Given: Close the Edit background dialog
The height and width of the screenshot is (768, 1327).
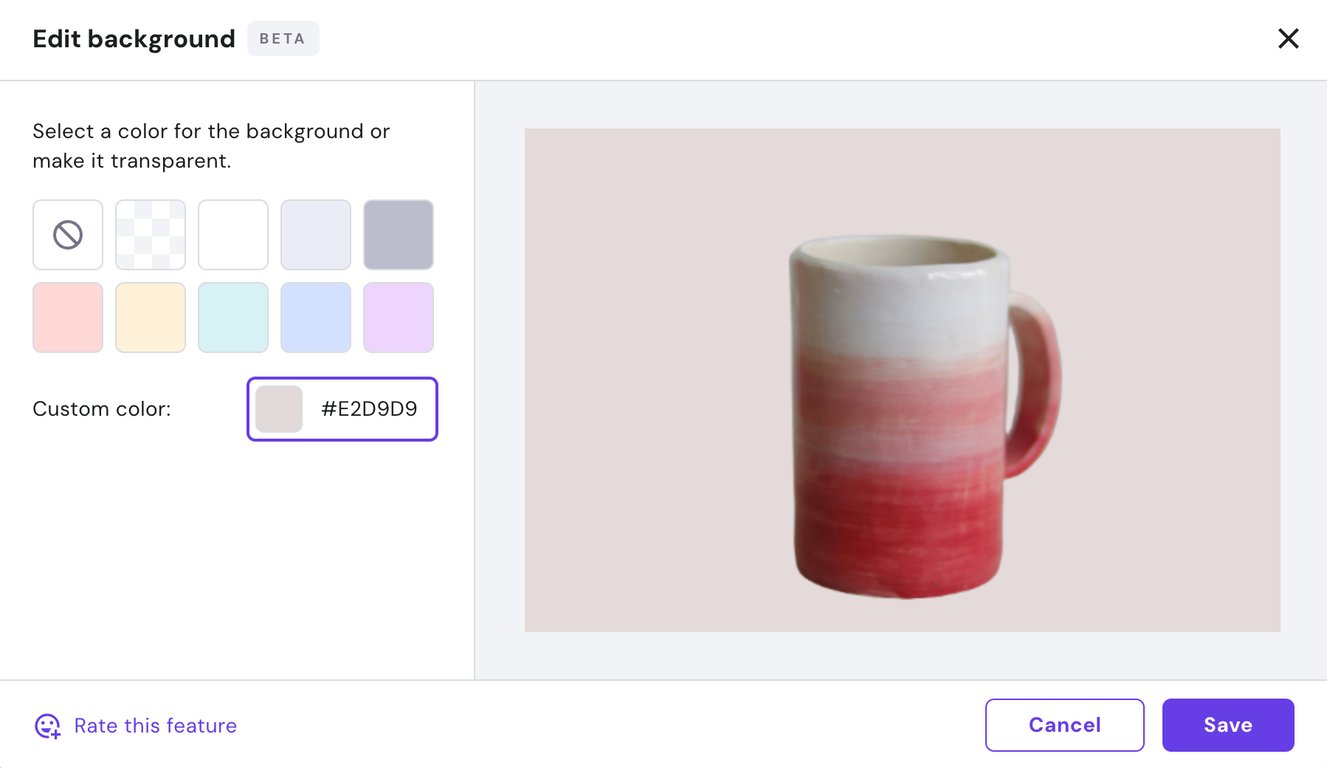Looking at the screenshot, I should tap(1288, 39).
